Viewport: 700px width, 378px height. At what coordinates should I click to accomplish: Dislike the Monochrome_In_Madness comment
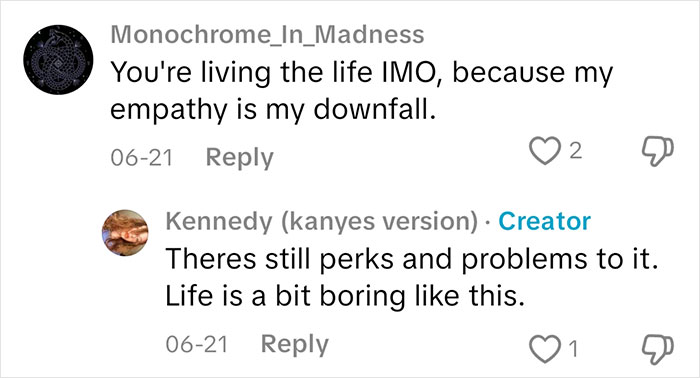coord(658,151)
